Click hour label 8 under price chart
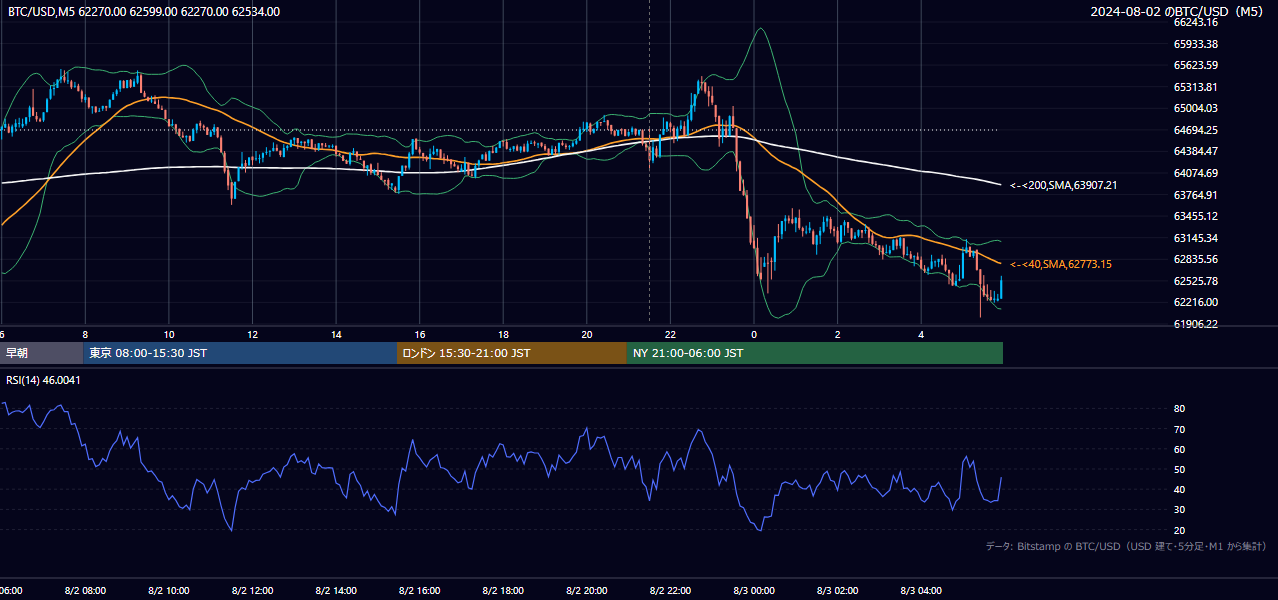The width and height of the screenshot is (1278, 600). tap(85, 335)
